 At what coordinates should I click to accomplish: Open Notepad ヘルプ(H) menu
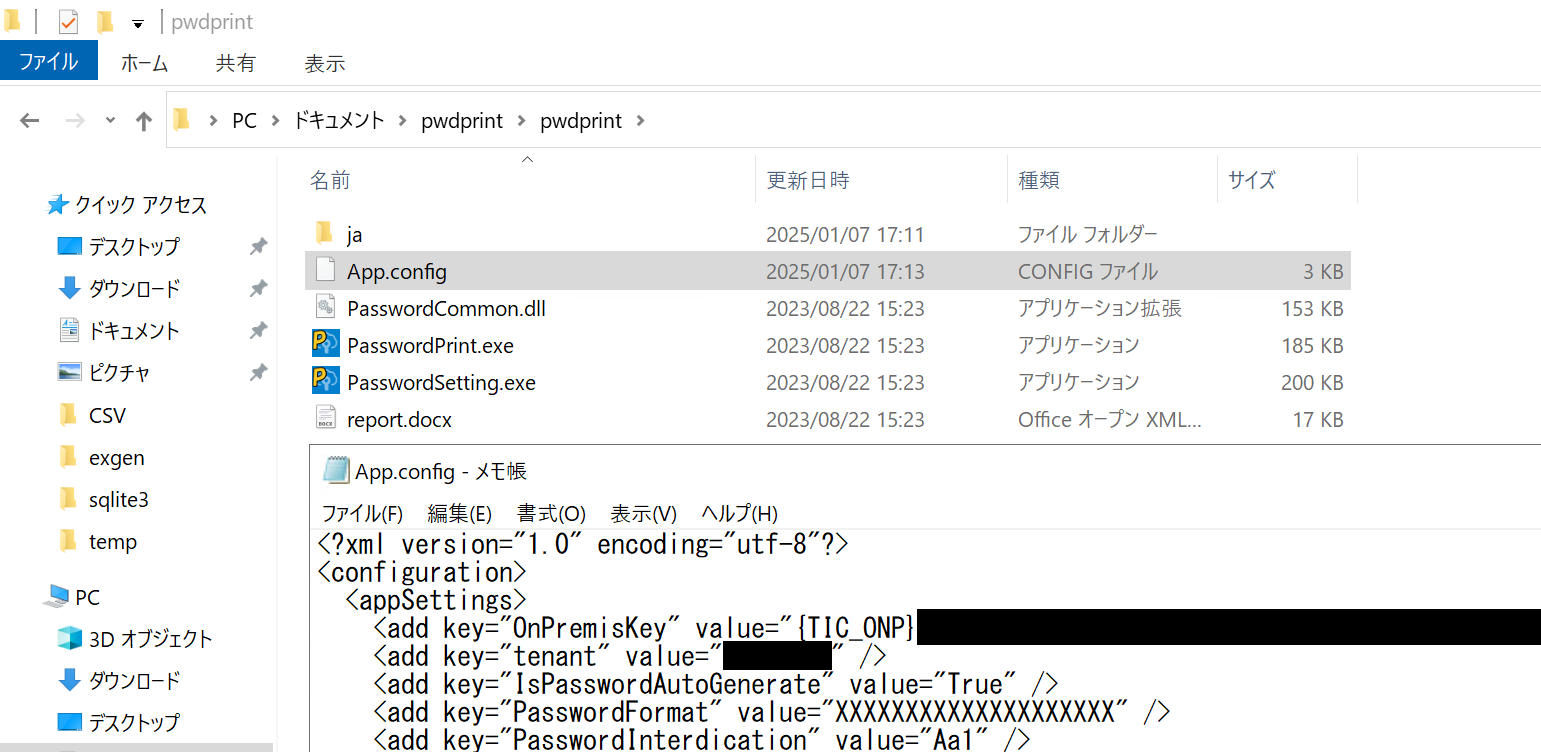tap(739, 514)
